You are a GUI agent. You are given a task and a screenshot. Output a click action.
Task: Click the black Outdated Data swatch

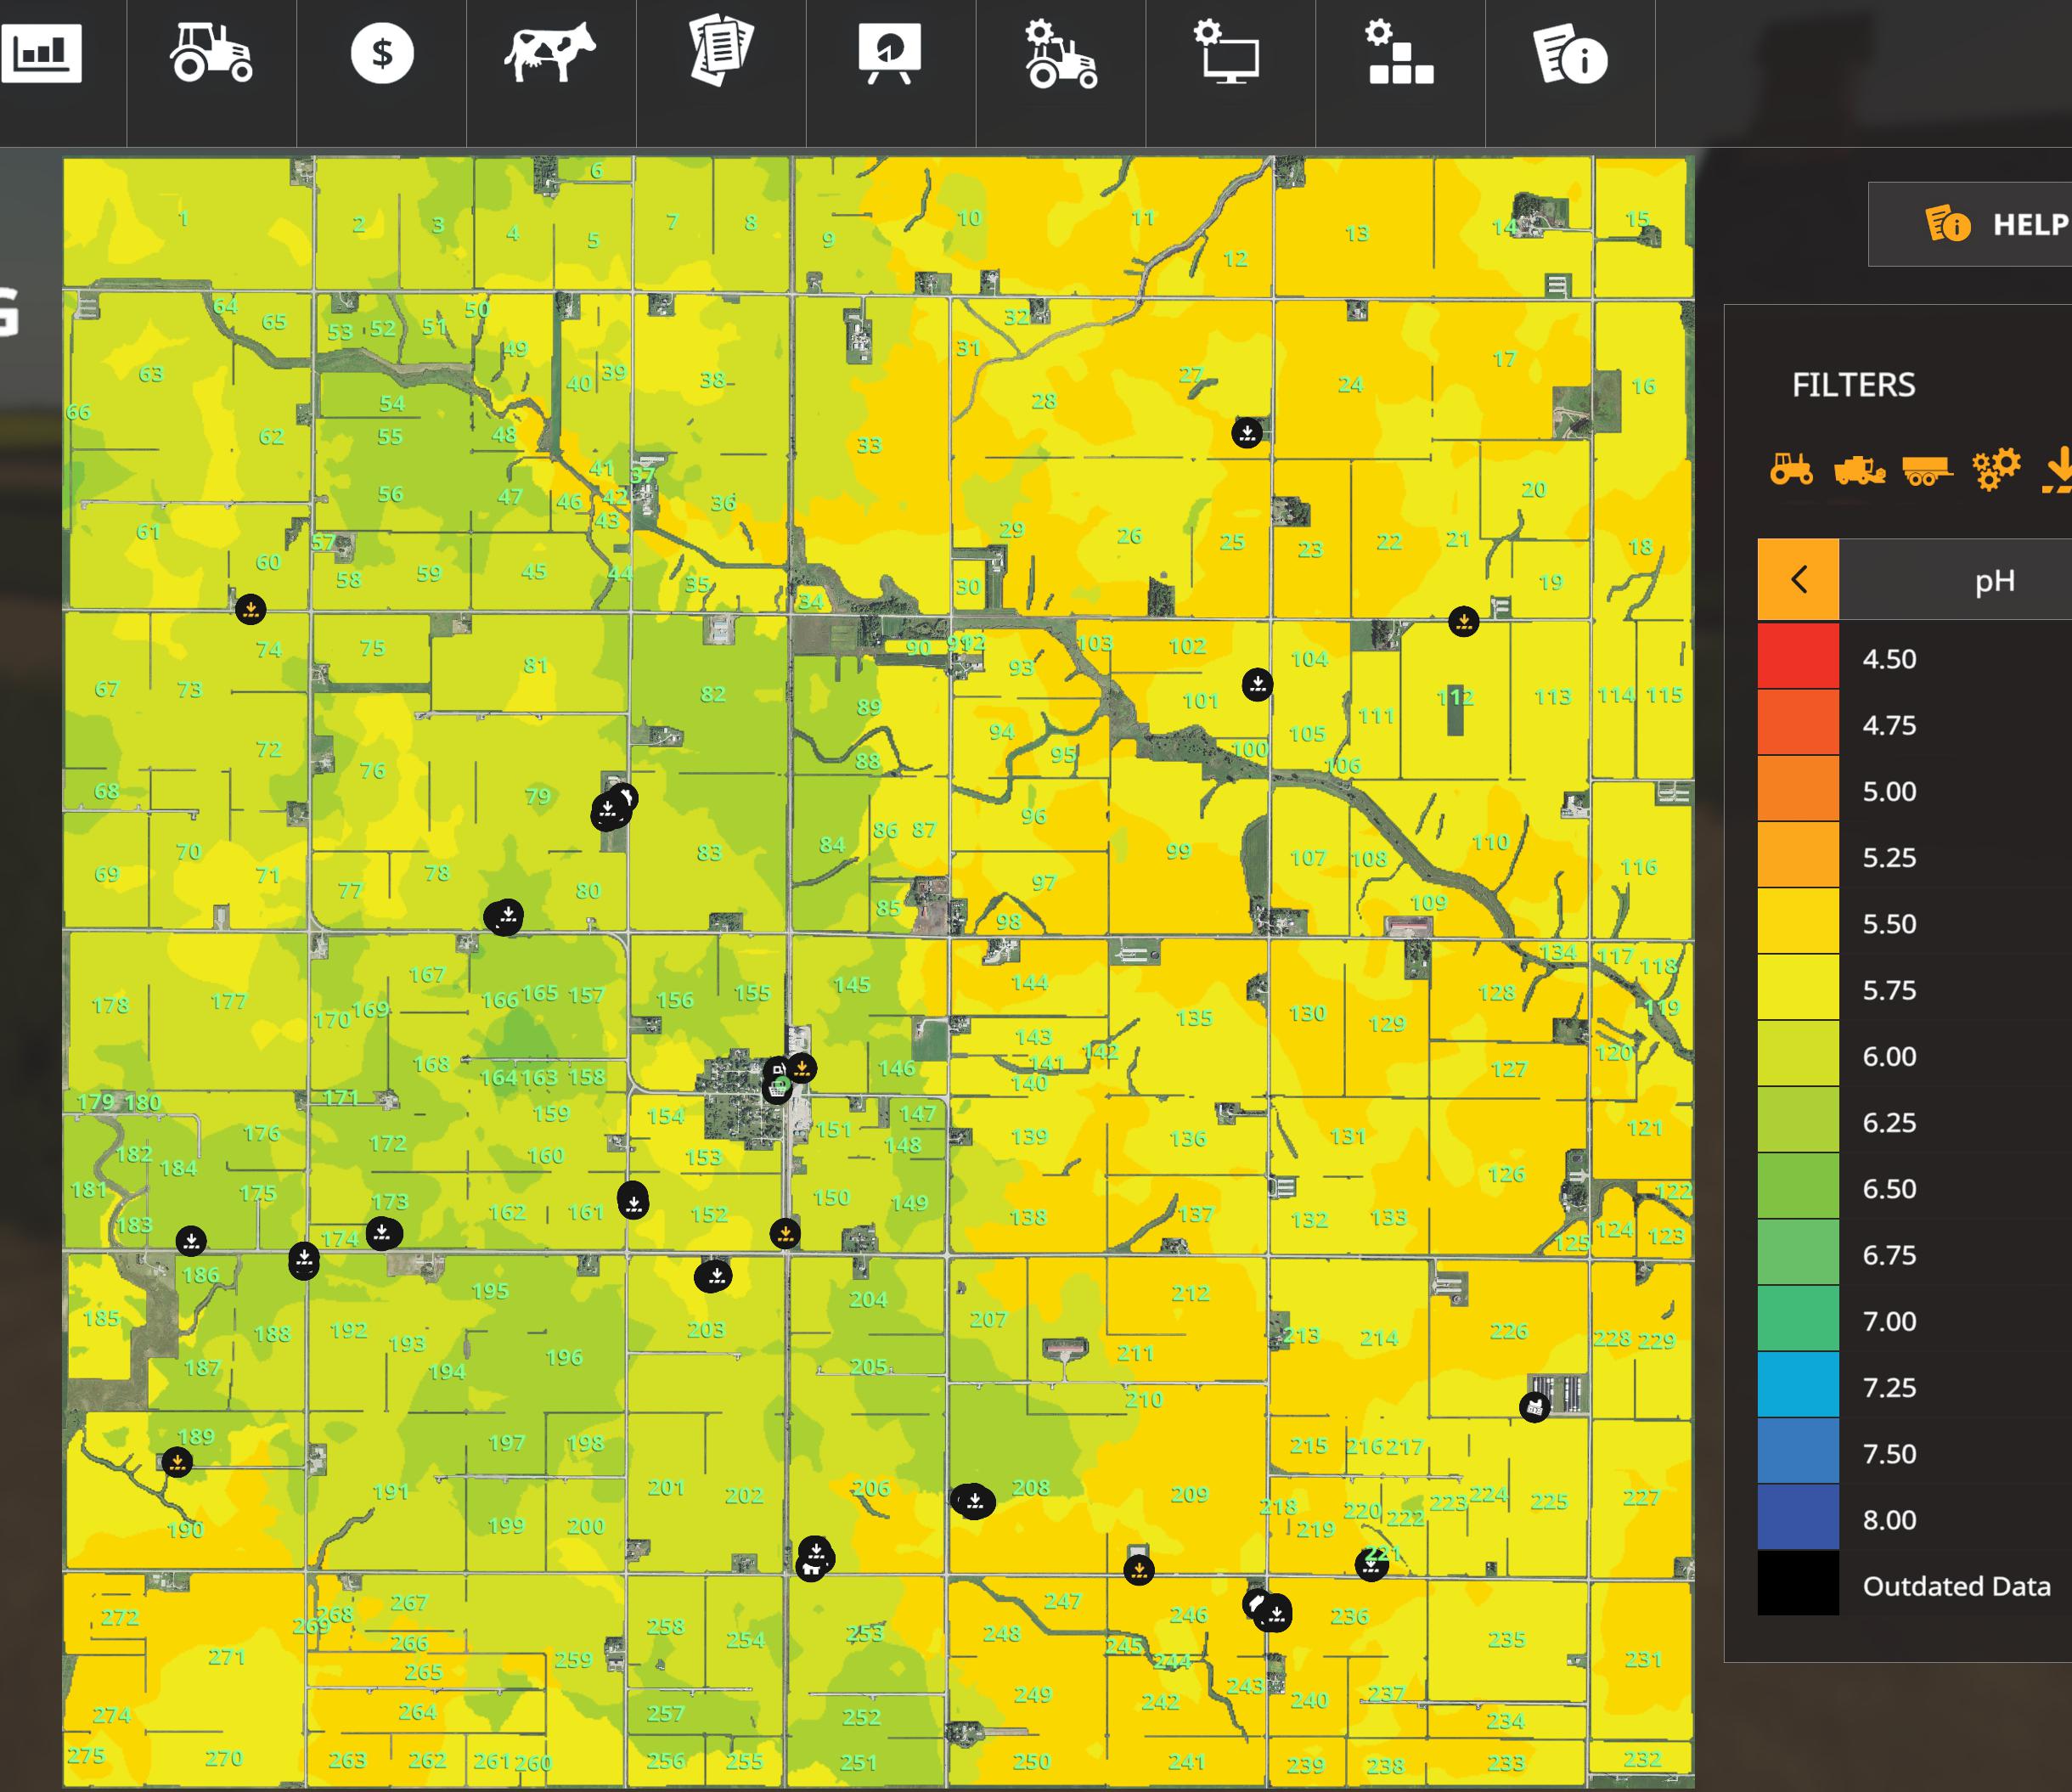tap(1798, 1583)
